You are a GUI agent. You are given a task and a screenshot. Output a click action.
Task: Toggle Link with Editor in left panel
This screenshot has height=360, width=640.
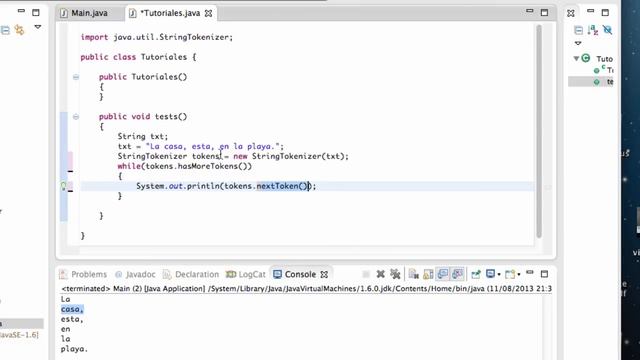[x=19, y=30]
